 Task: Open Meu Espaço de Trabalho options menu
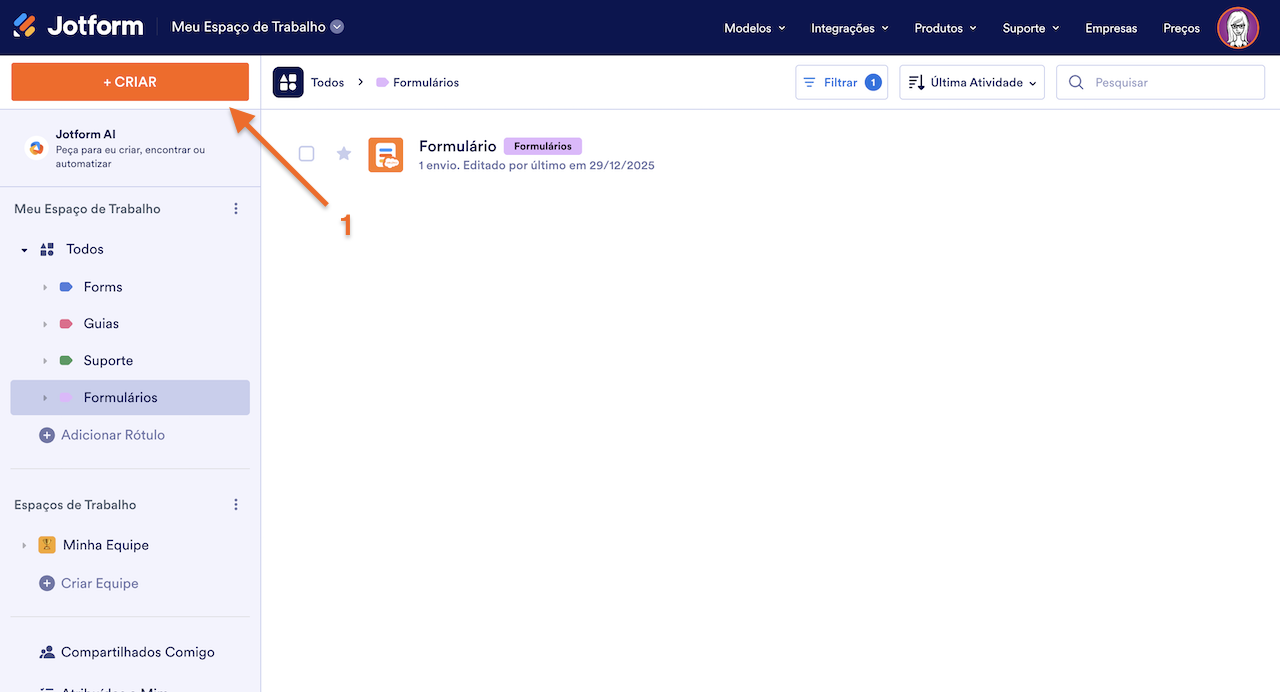[x=236, y=209]
